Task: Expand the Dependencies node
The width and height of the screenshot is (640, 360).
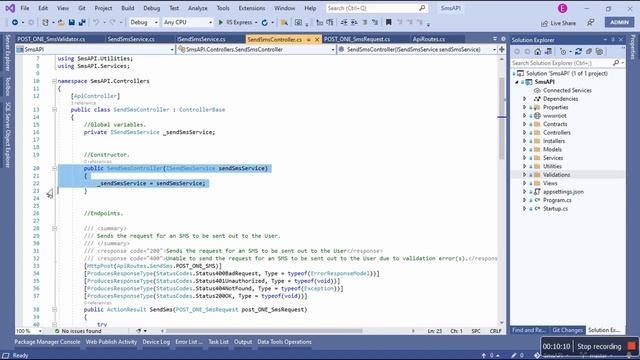Action: point(524,99)
